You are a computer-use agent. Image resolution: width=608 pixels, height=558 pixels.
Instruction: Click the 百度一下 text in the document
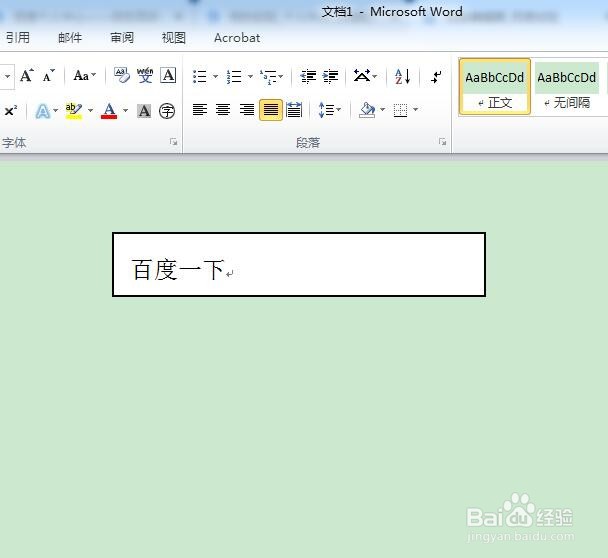[x=178, y=269]
